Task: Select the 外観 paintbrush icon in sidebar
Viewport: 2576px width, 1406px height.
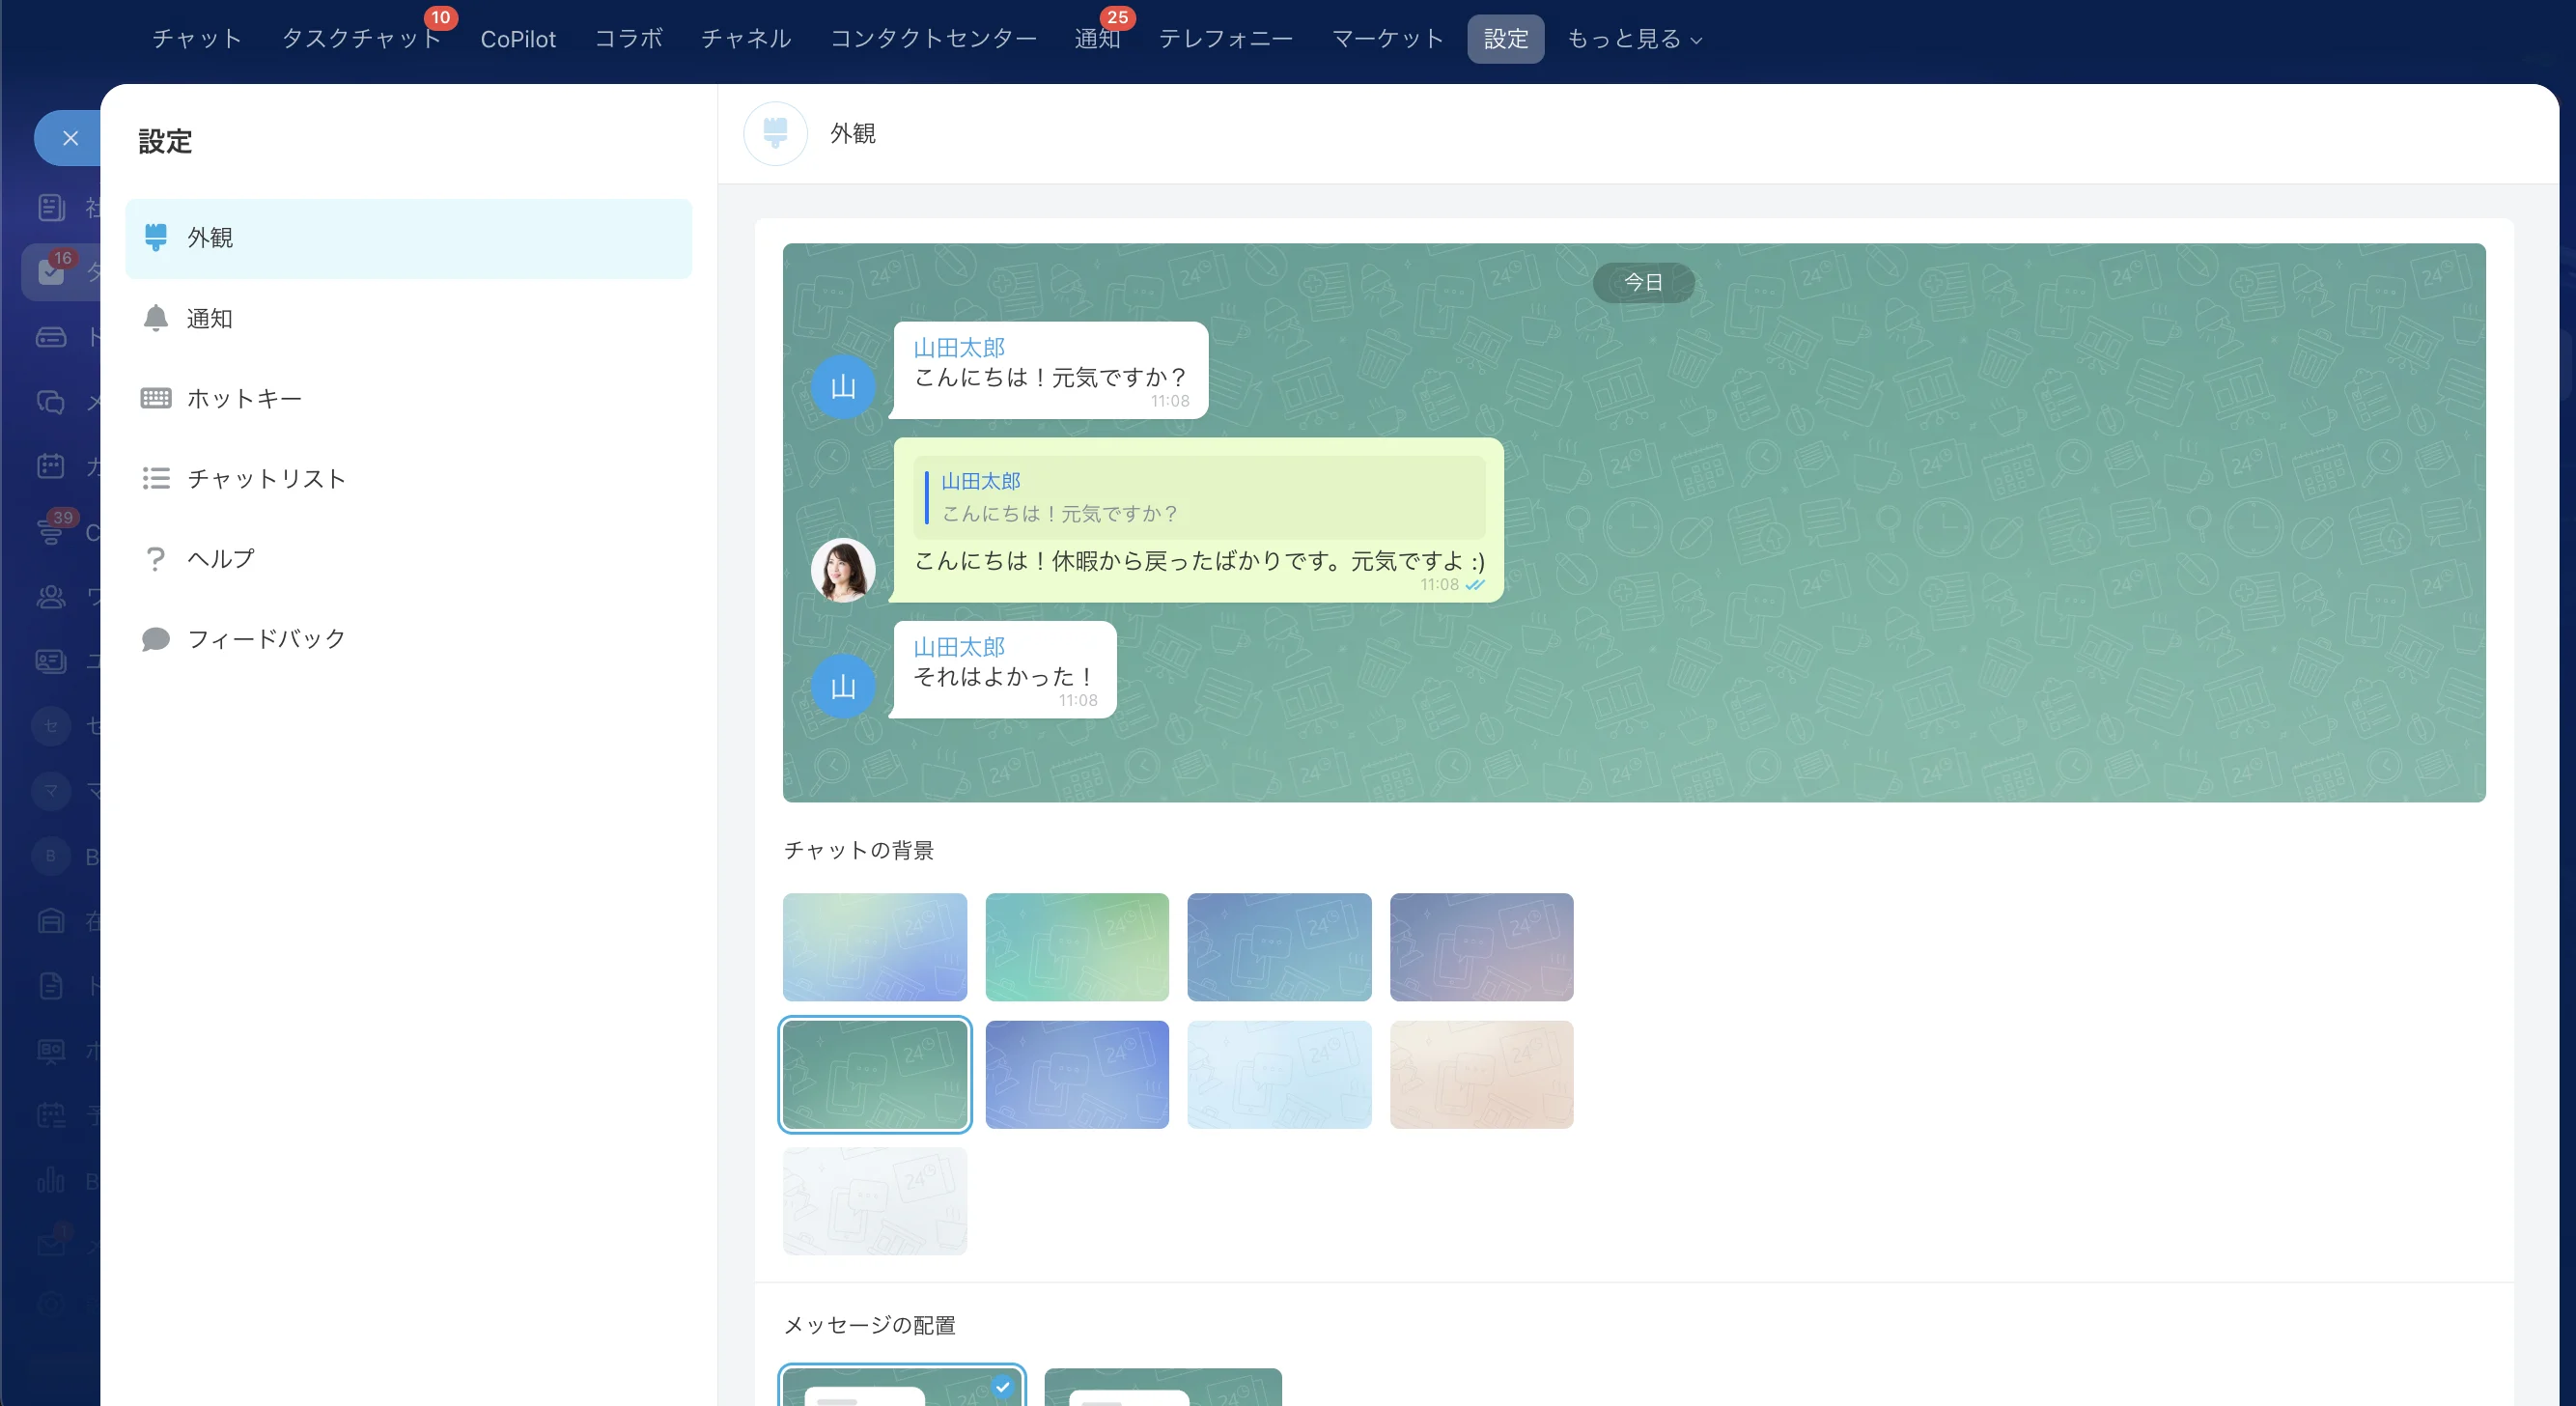Action: (156, 237)
